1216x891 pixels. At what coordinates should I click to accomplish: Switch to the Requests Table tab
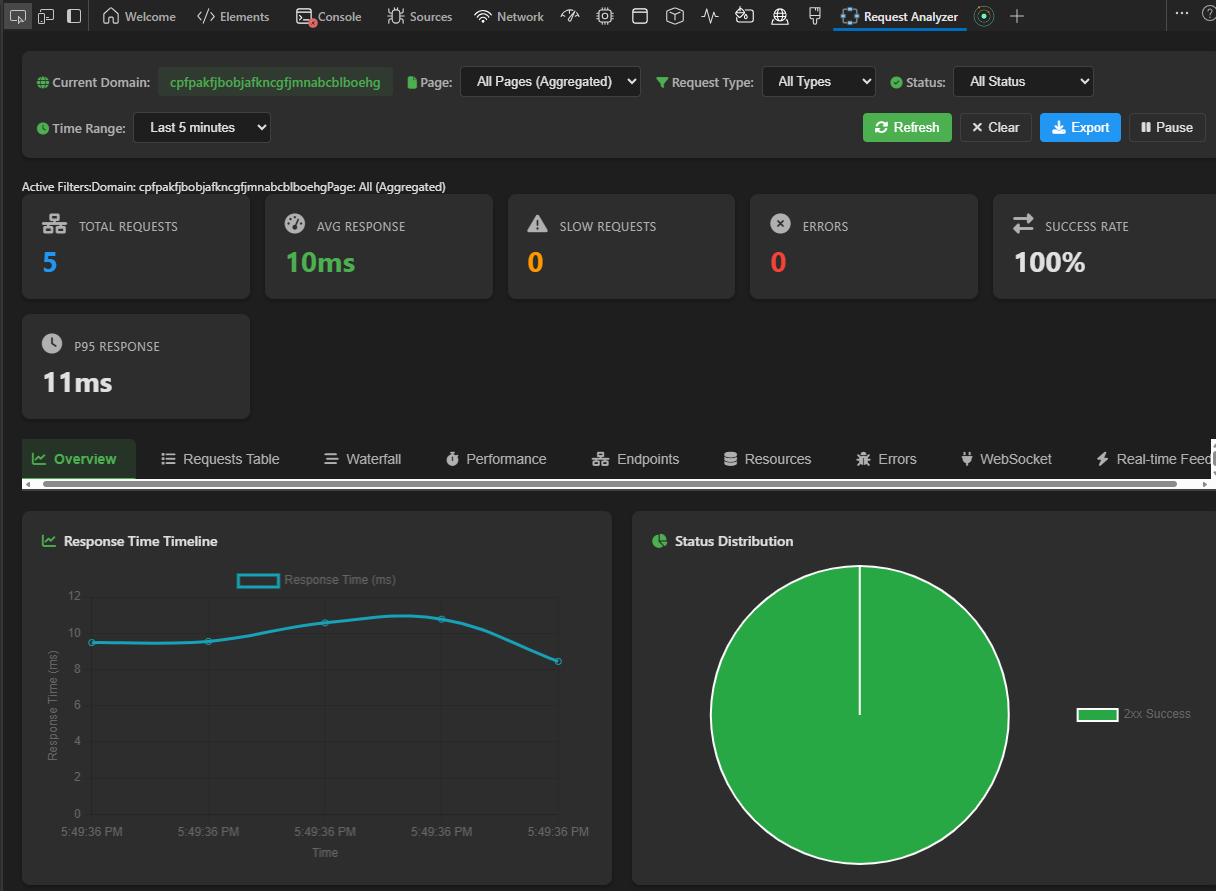click(x=220, y=459)
